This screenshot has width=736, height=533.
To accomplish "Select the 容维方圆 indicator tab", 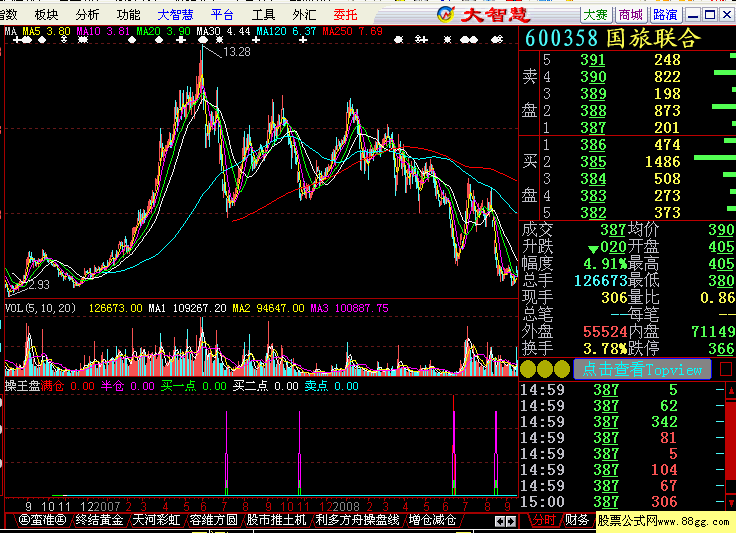I will [214, 520].
